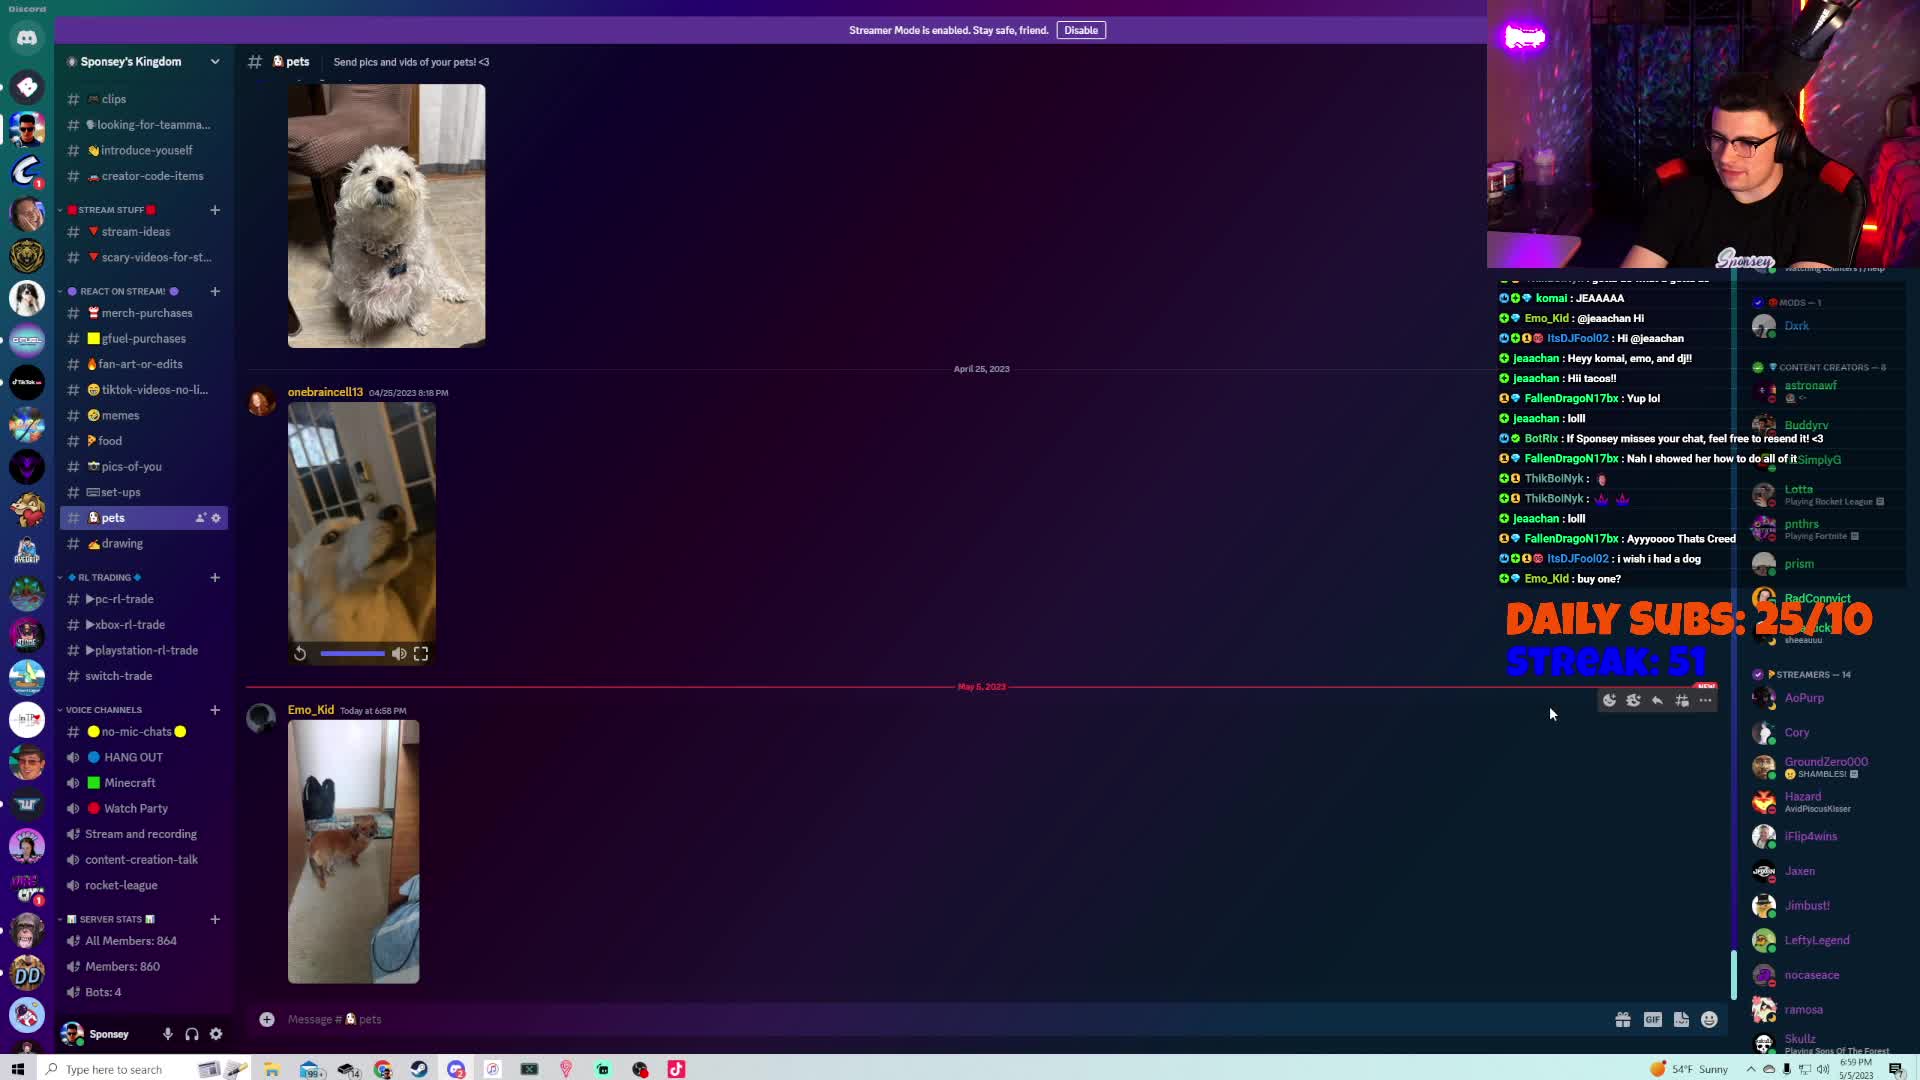Reply to Emo_Kid's message
Image resolution: width=1920 pixels, height=1080 pixels.
[1657, 700]
